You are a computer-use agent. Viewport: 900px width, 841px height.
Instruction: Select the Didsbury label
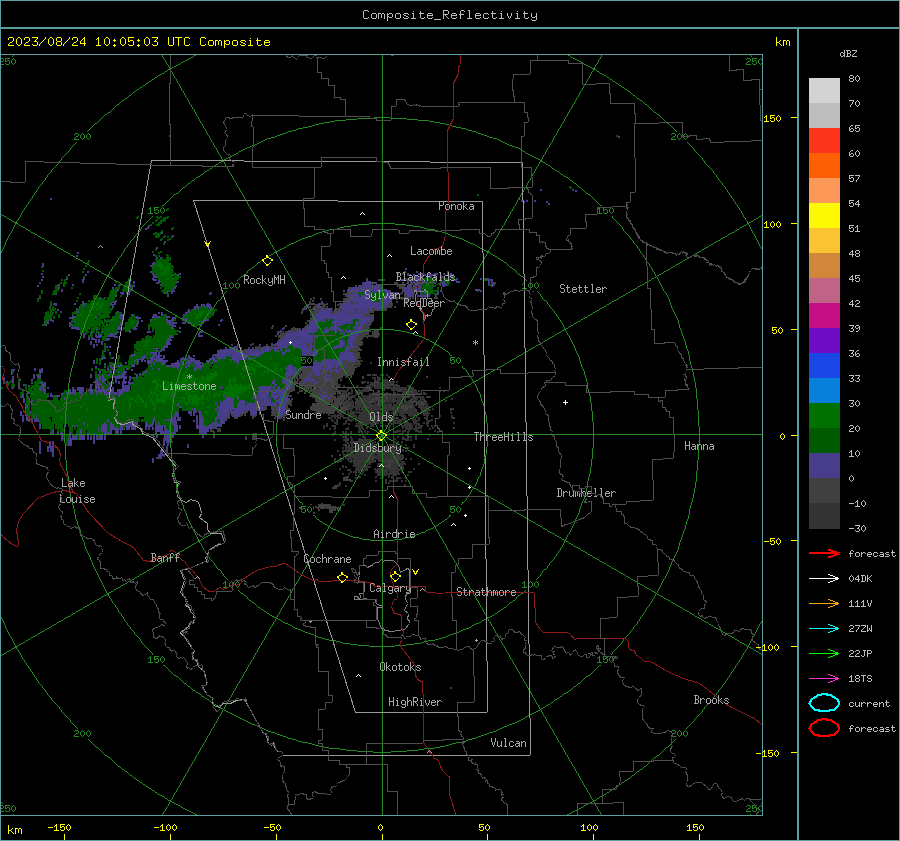click(x=377, y=448)
